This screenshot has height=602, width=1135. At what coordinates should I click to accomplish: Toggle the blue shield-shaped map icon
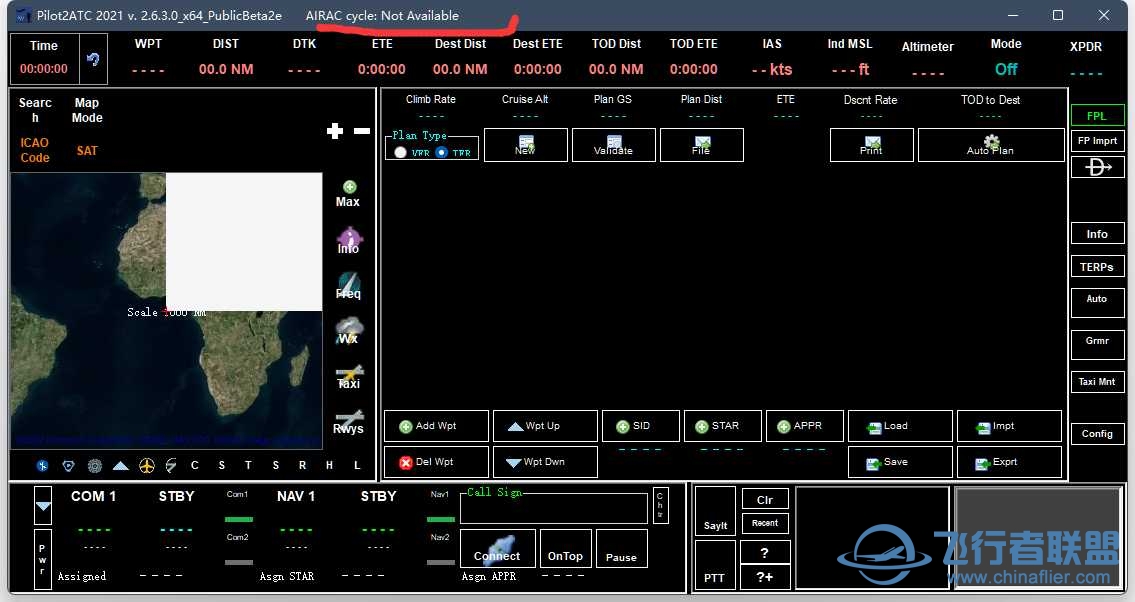68,466
